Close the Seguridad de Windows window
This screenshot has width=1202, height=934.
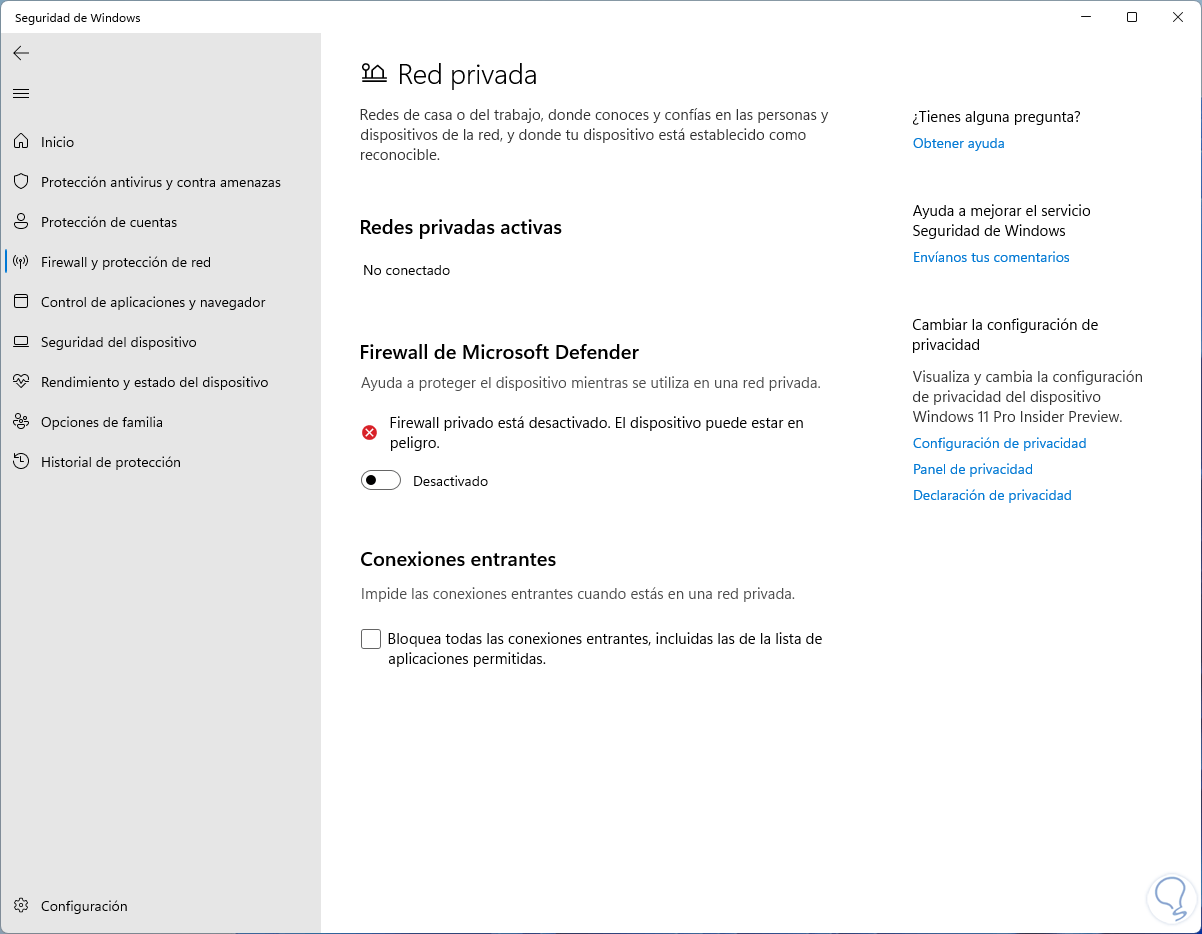[x=1178, y=17]
